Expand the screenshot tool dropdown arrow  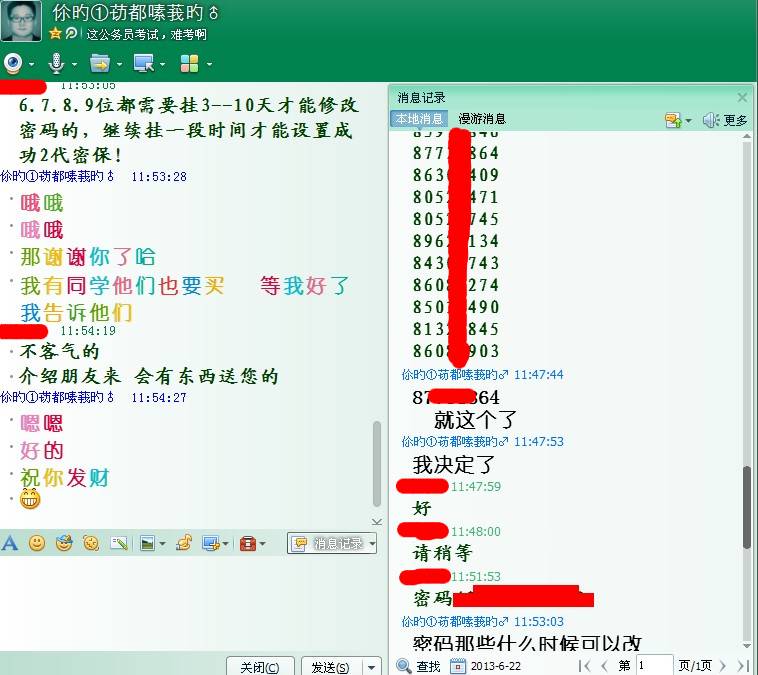pos(226,544)
